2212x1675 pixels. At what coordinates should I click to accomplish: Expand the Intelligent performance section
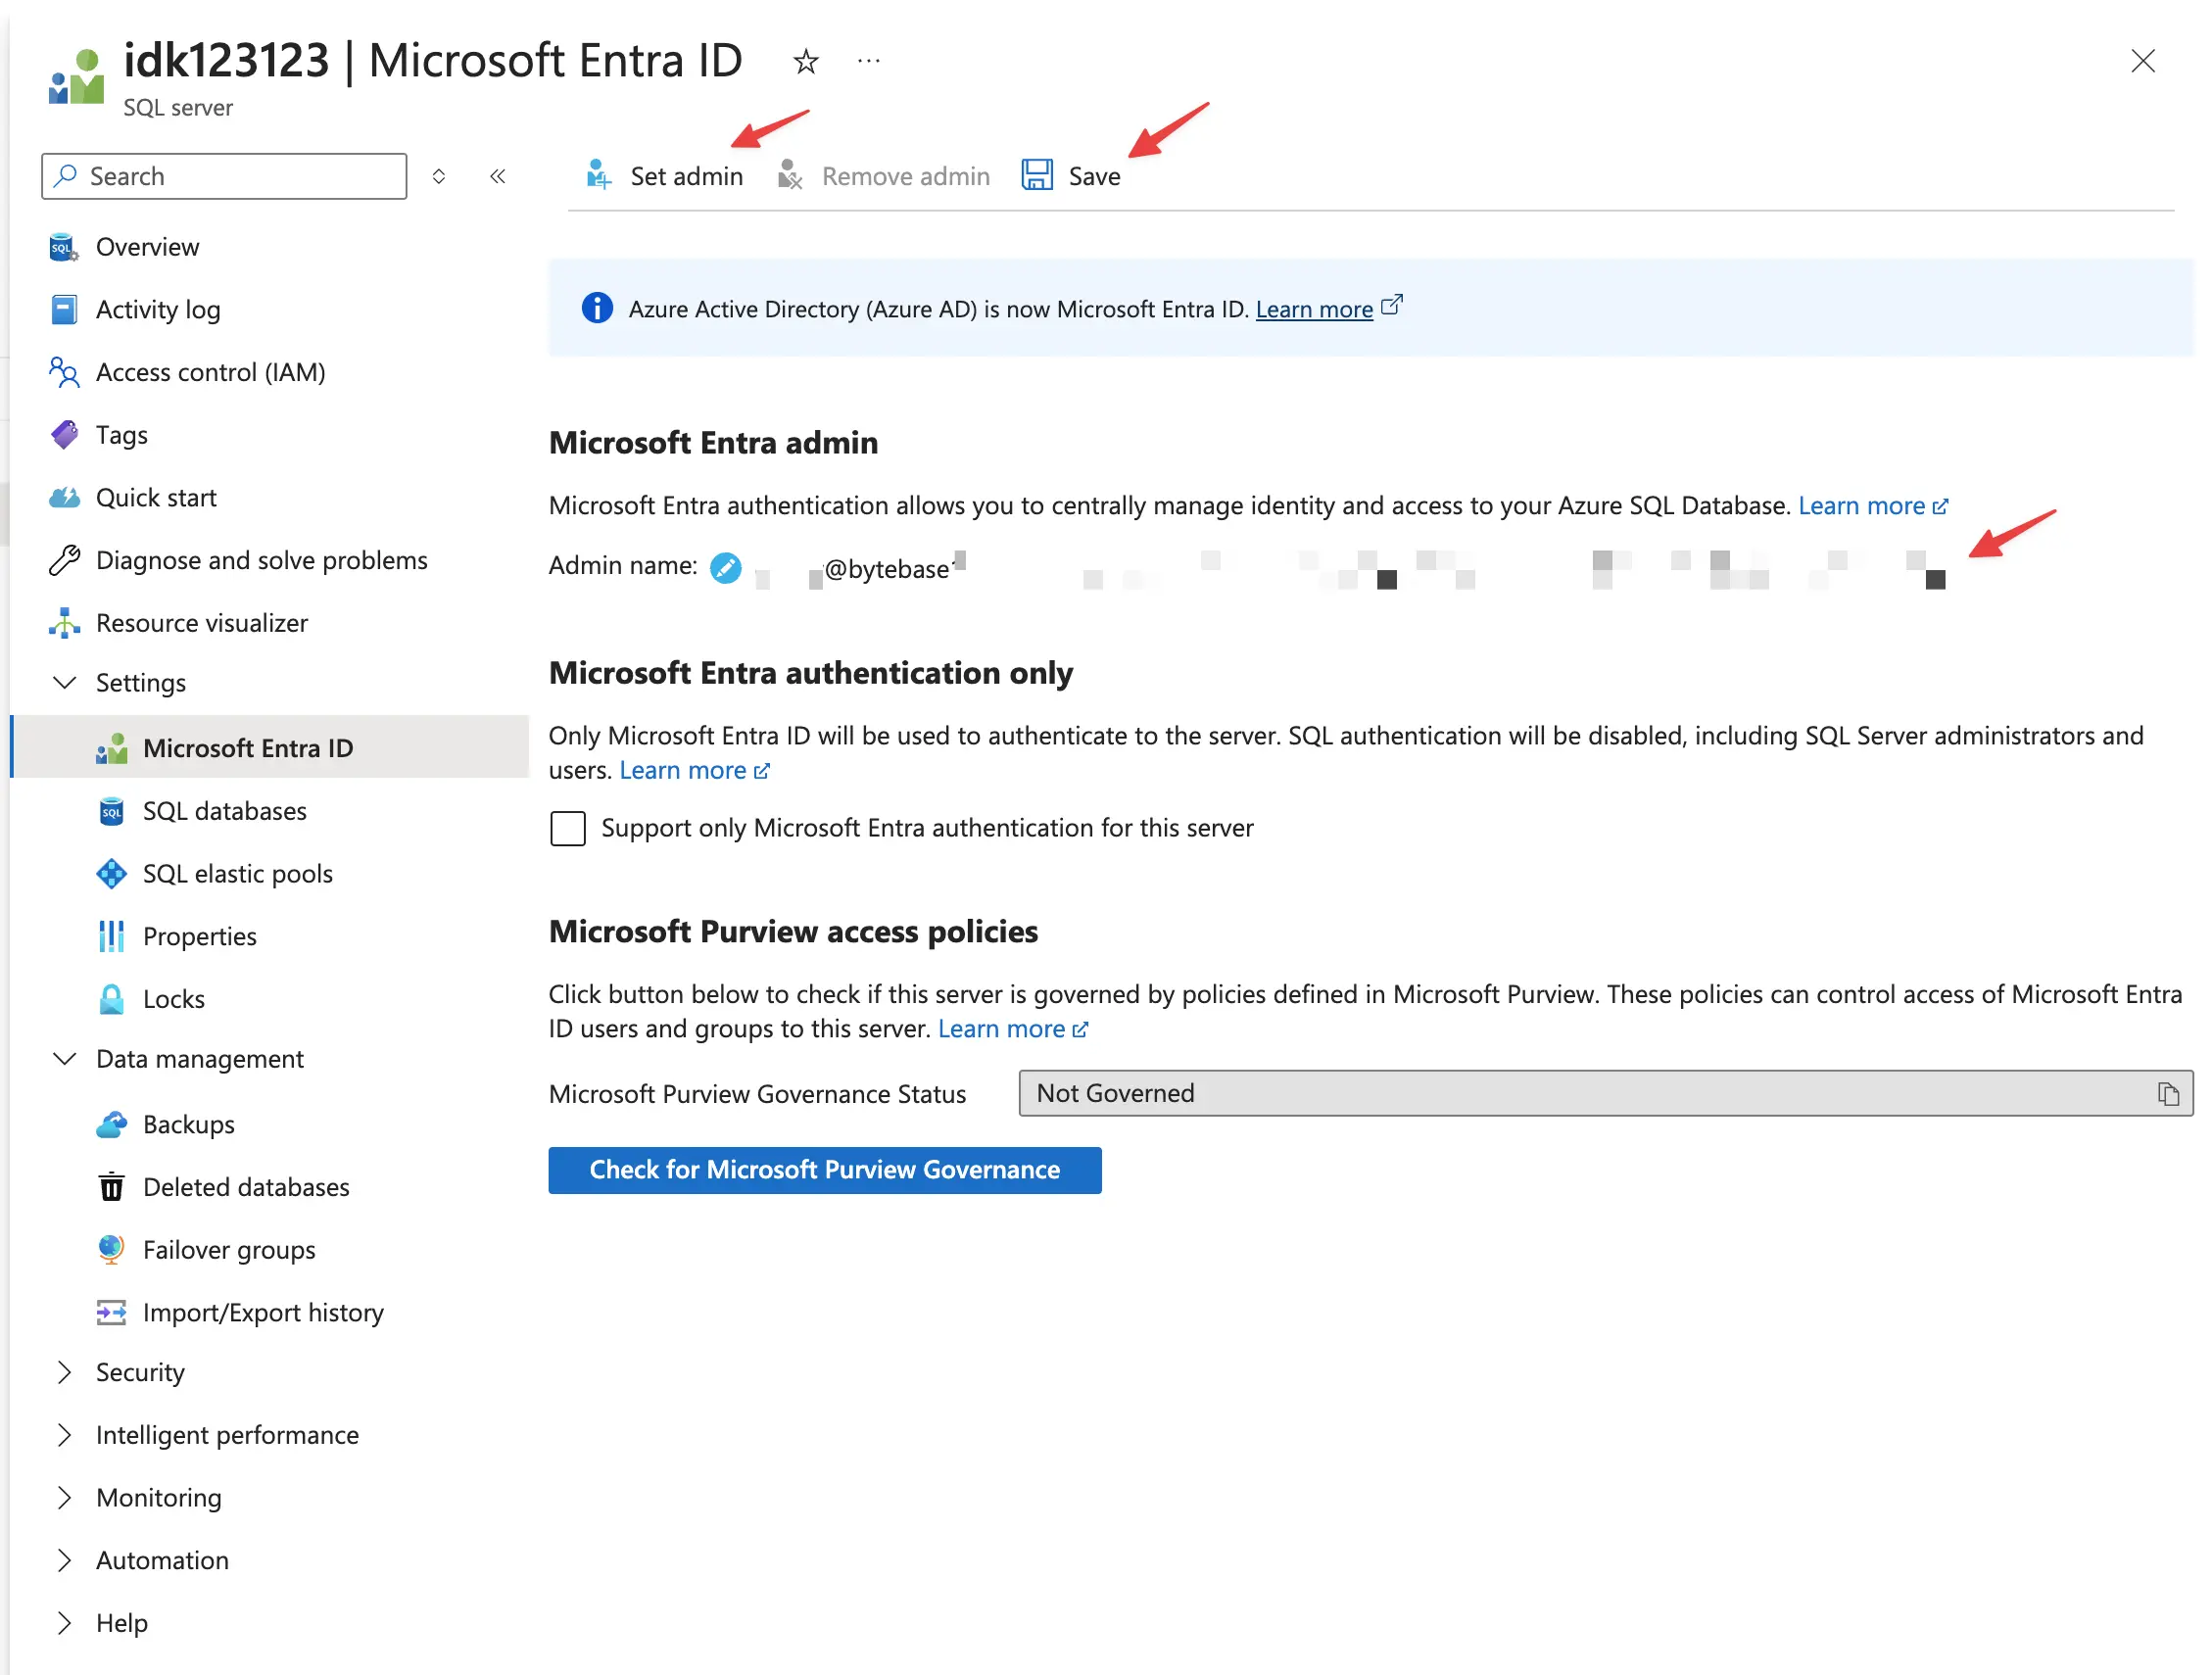pos(64,1436)
